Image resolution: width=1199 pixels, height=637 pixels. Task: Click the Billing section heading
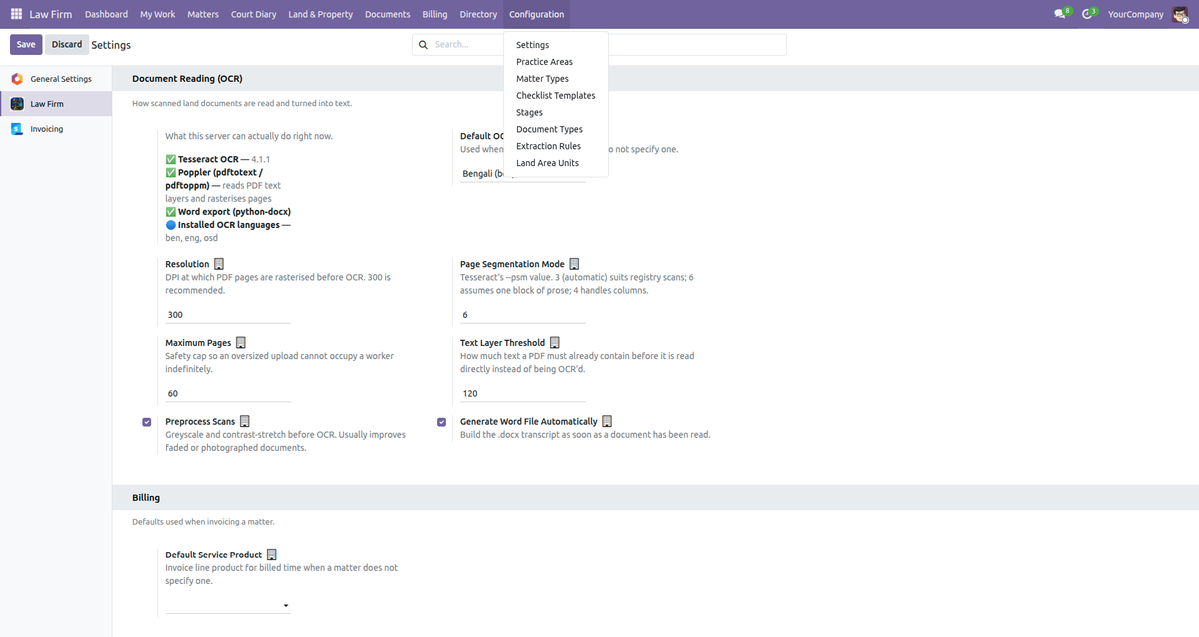click(x=146, y=498)
